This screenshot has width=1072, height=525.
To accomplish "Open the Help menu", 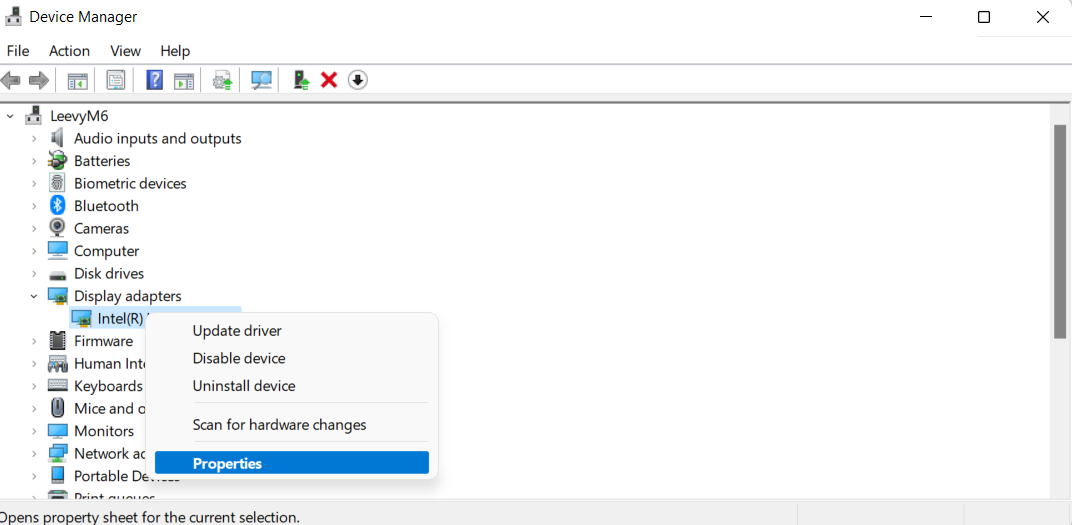I will 175,51.
